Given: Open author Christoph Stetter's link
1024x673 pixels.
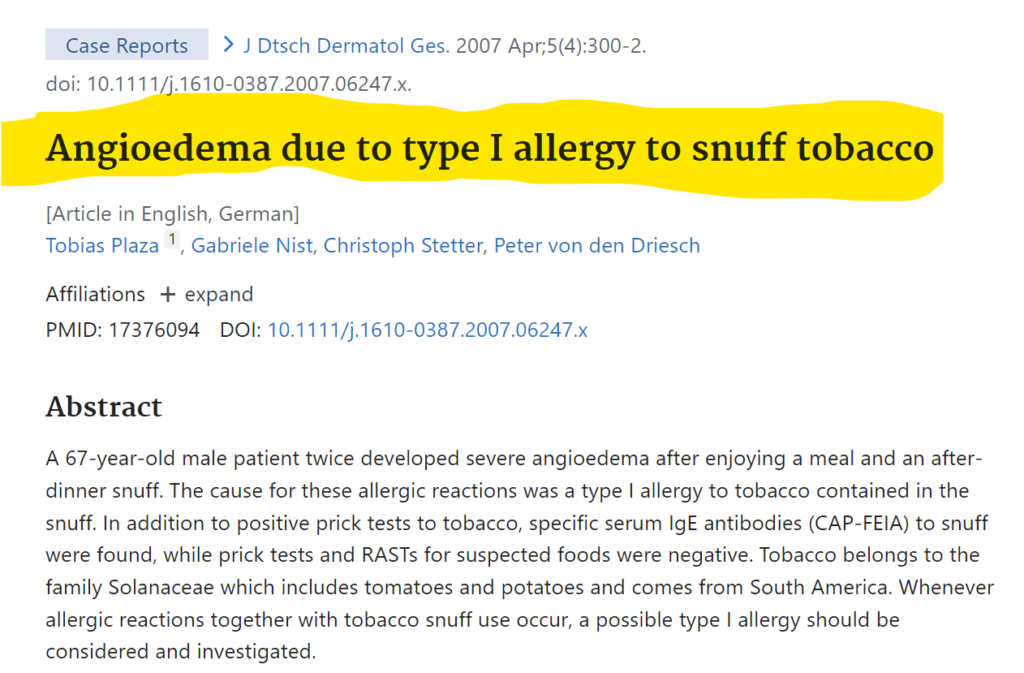Looking at the screenshot, I should pos(403,245).
